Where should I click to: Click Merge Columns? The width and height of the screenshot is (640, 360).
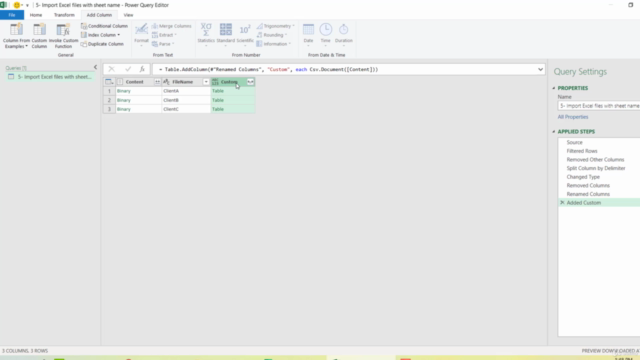[171, 26]
